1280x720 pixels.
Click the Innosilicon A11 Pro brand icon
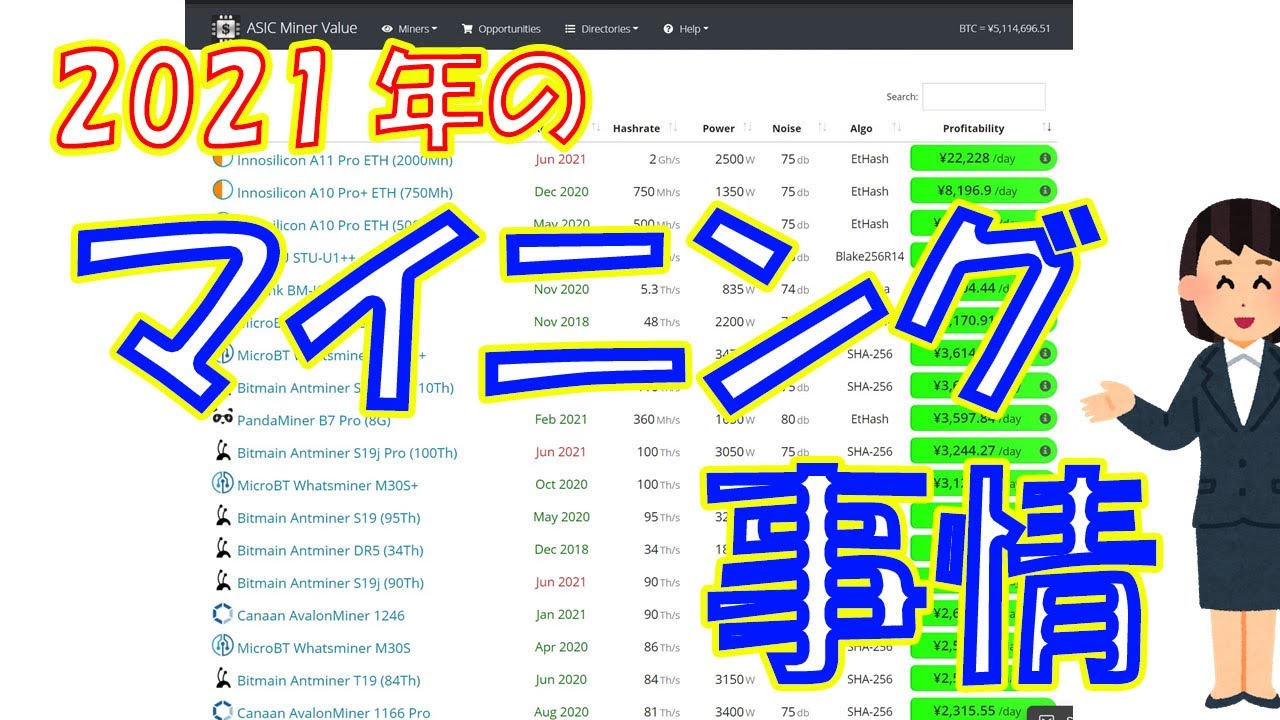coord(222,159)
